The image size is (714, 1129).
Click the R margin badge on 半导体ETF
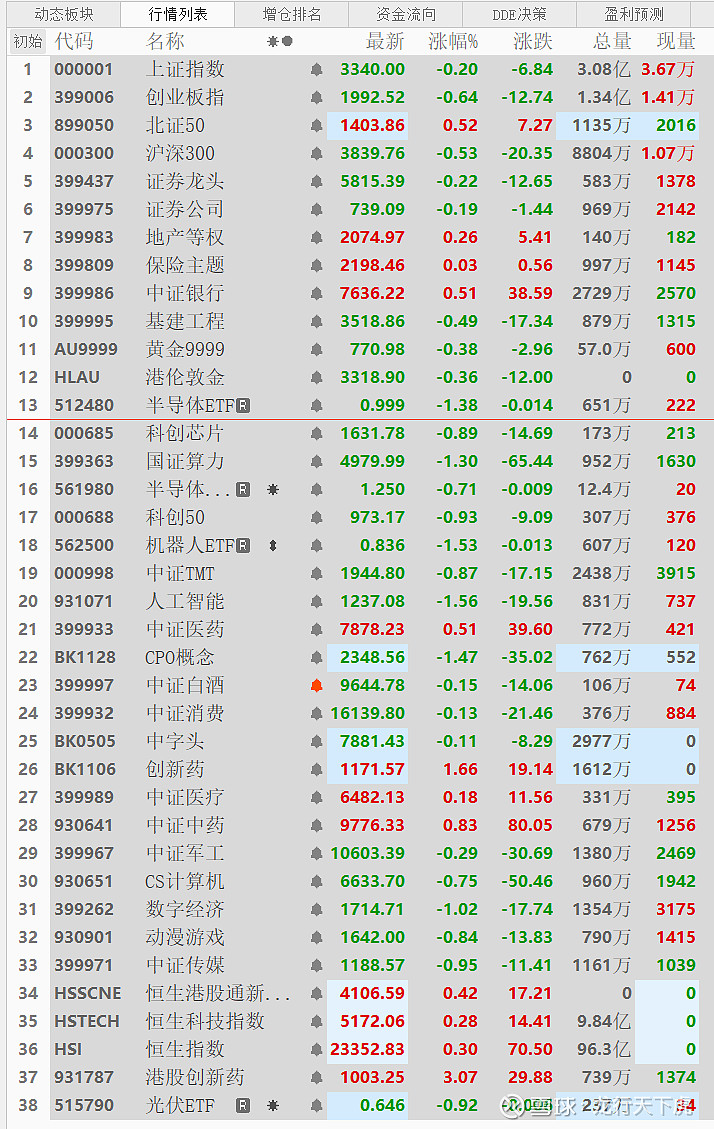(243, 405)
